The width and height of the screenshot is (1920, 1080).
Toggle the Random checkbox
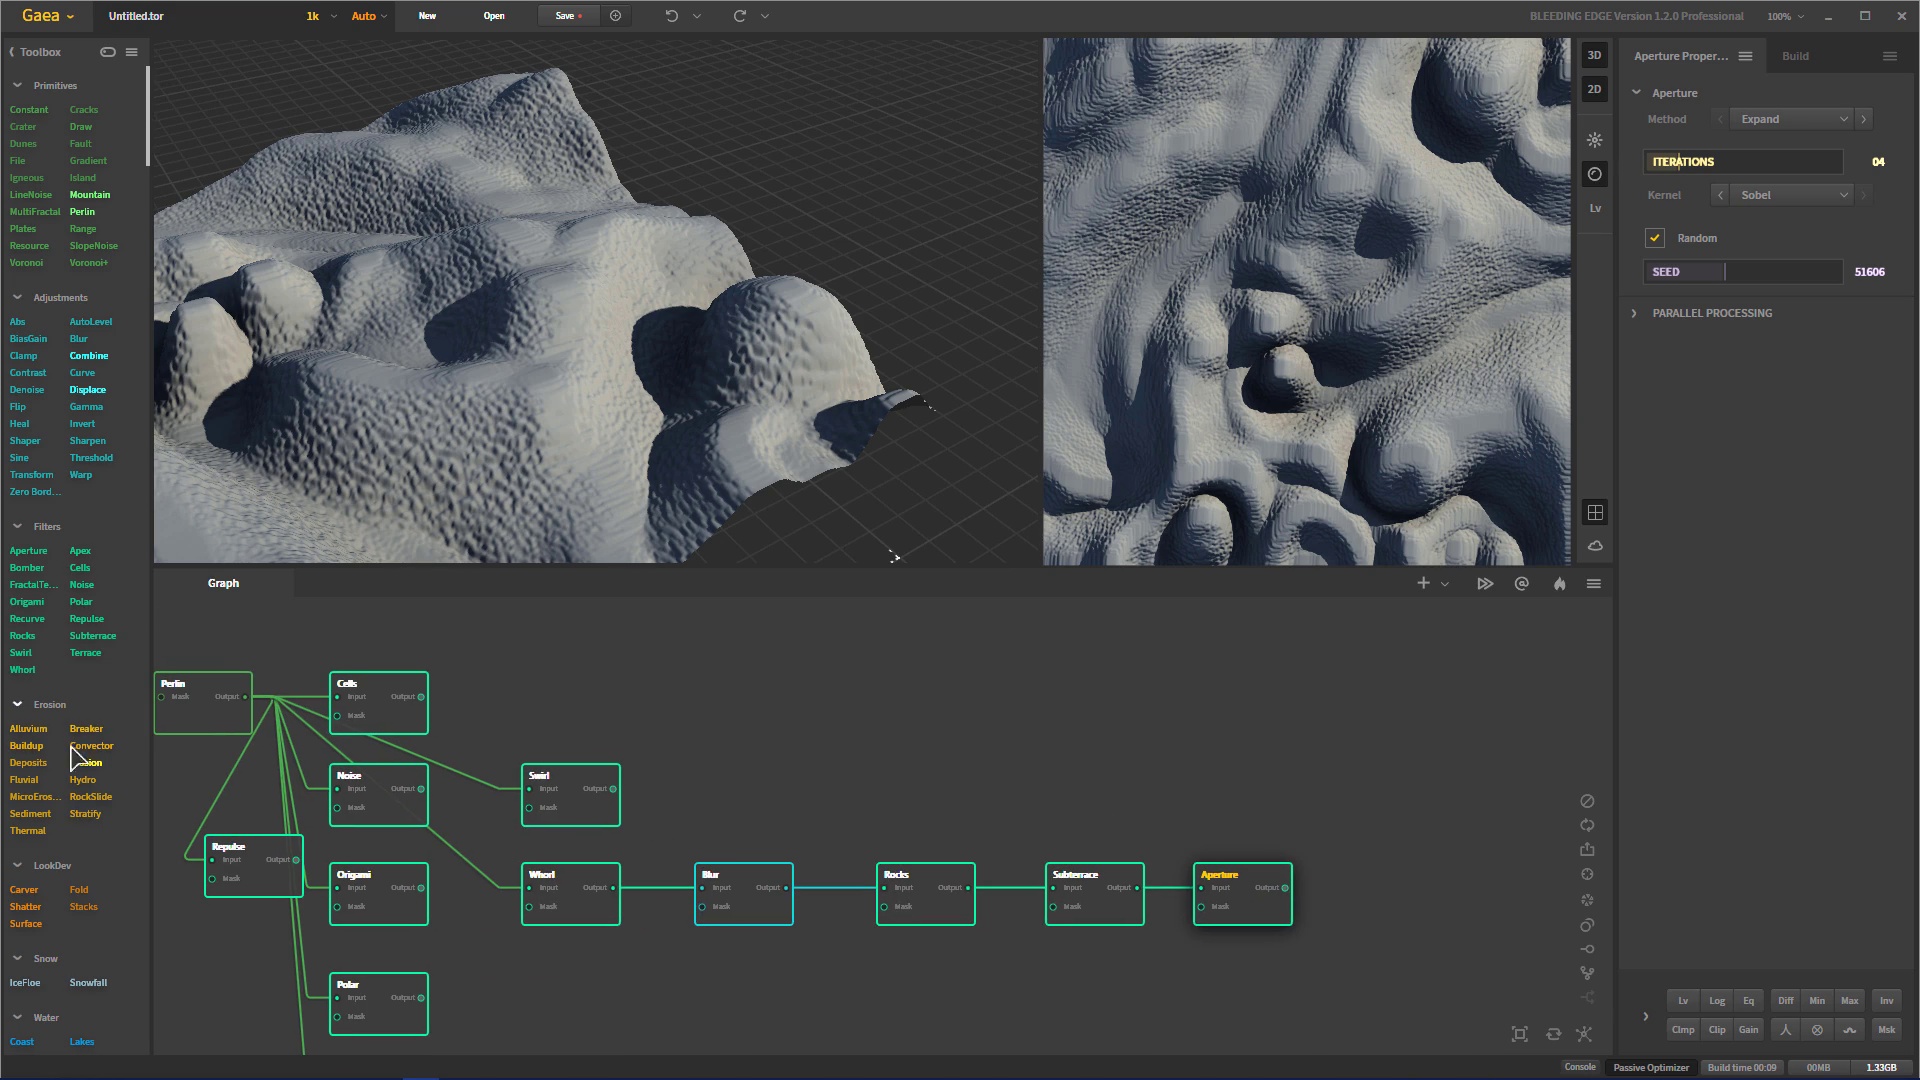click(1655, 238)
